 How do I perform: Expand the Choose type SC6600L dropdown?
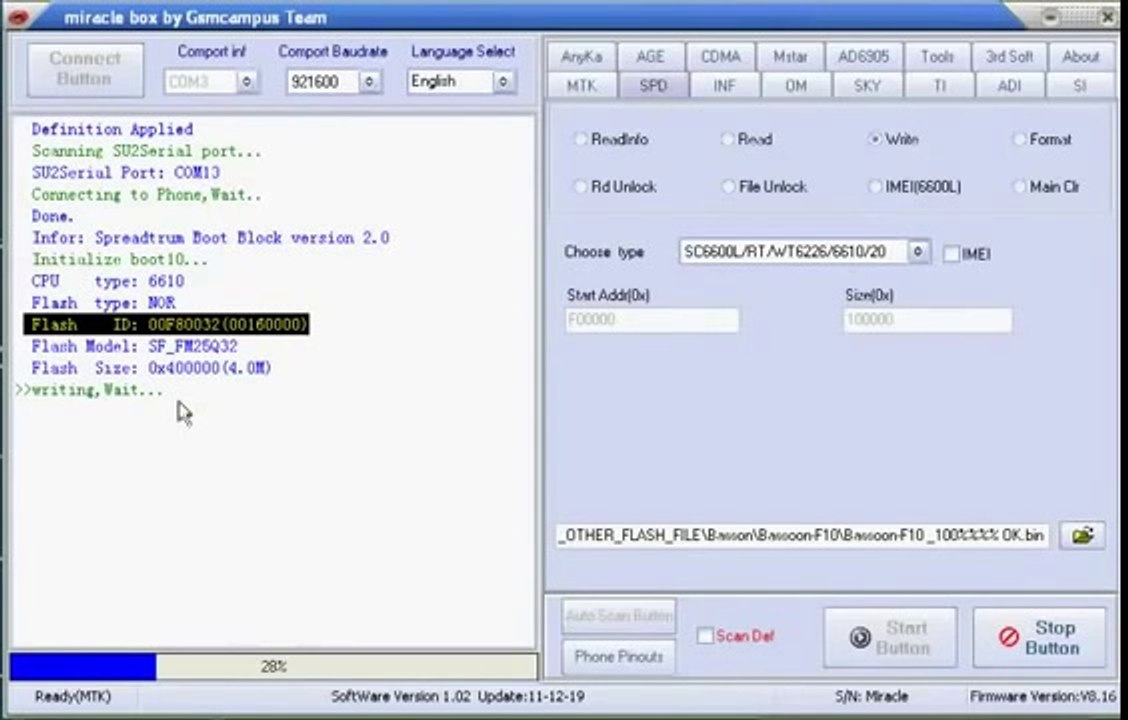coord(918,252)
